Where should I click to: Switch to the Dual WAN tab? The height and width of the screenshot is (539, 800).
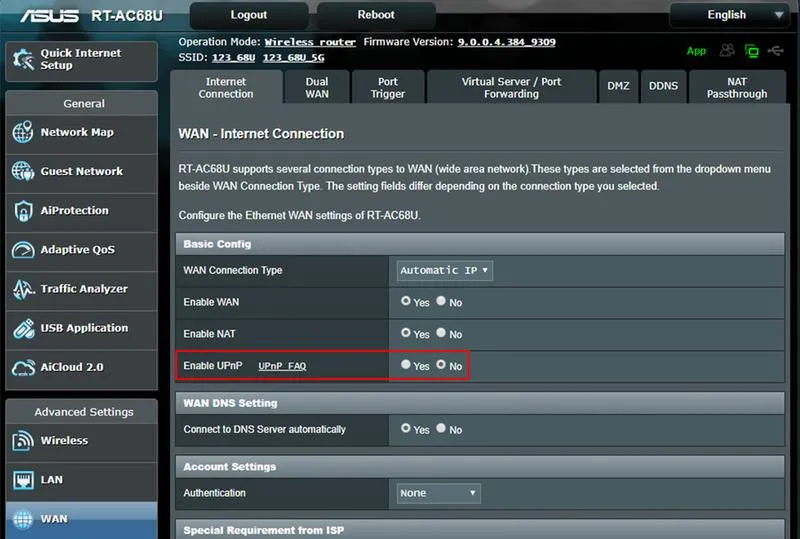pyautogui.click(x=317, y=87)
